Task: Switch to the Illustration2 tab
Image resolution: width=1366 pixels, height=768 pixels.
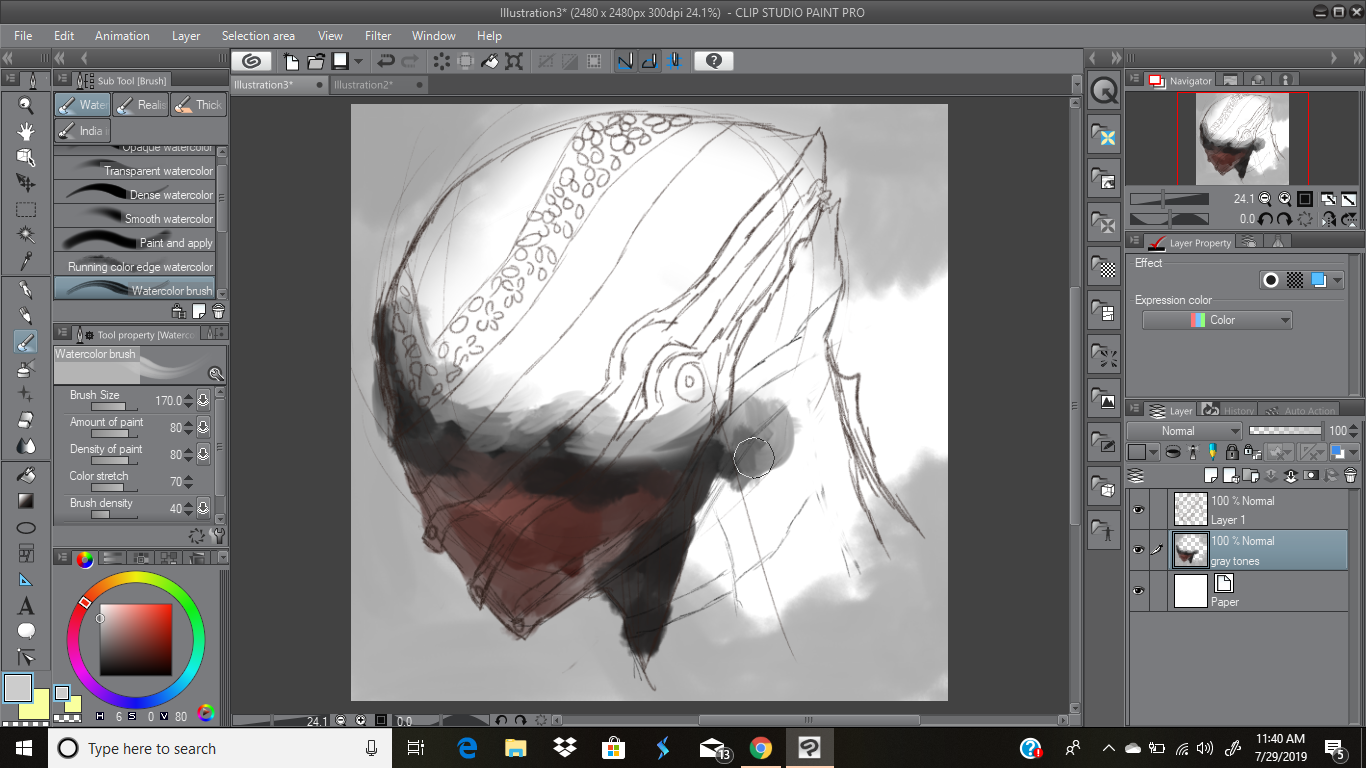Action: pos(364,85)
